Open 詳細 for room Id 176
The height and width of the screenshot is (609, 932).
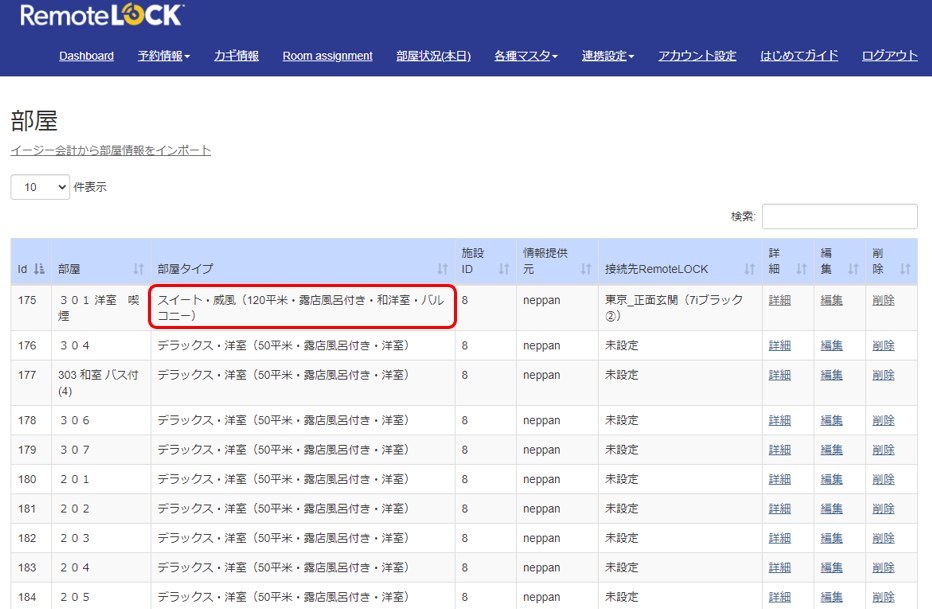pyautogui.click(x=779, y=345)
